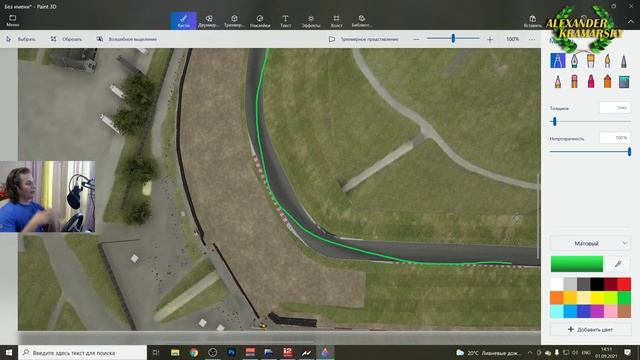Choose the bright red color swatch
Screen dimensions: 640x360
(624, 284)
